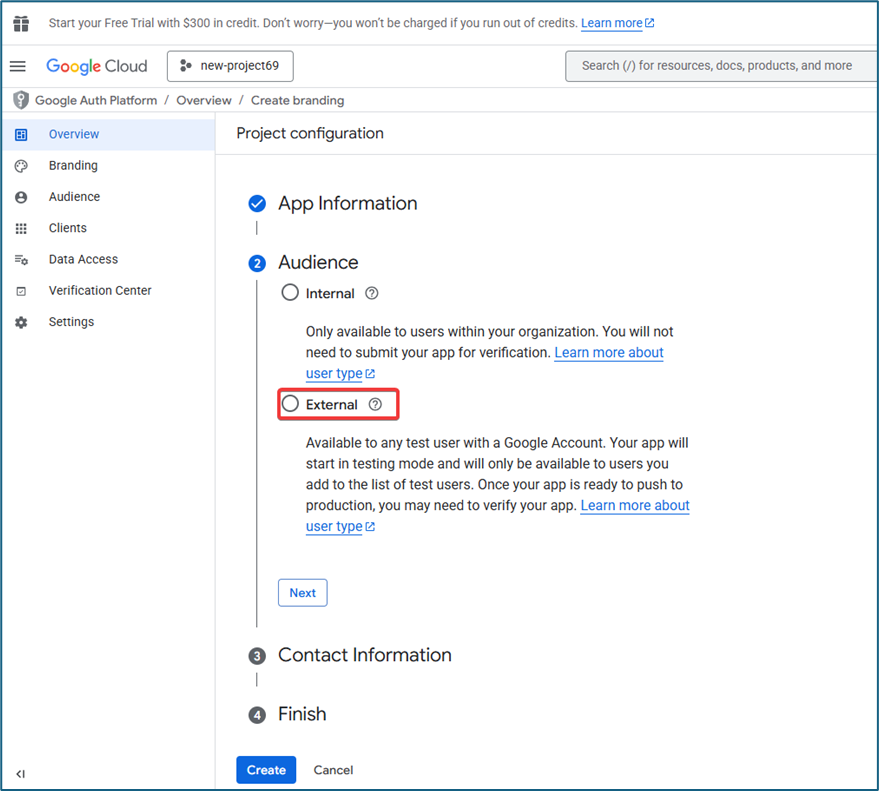Open Branding in the sidebar
Image resolution: width=879 pixels, height=791 pixels.
(x=73, y=166)
